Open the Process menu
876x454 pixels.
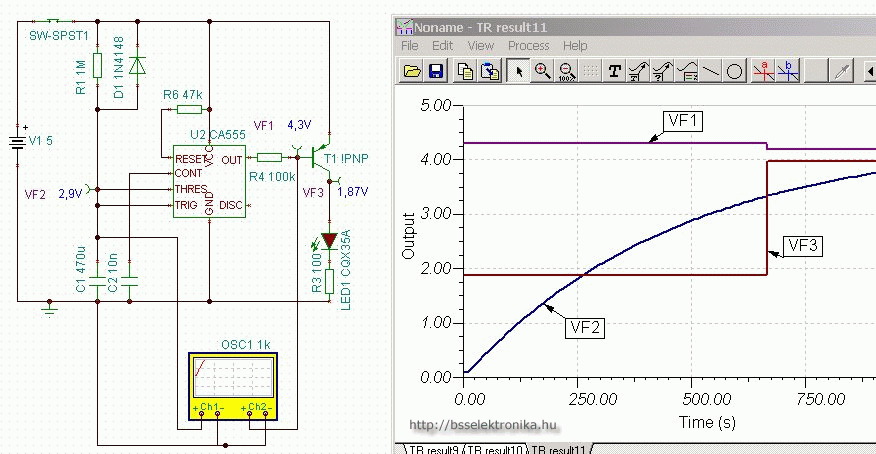(528, 46)
